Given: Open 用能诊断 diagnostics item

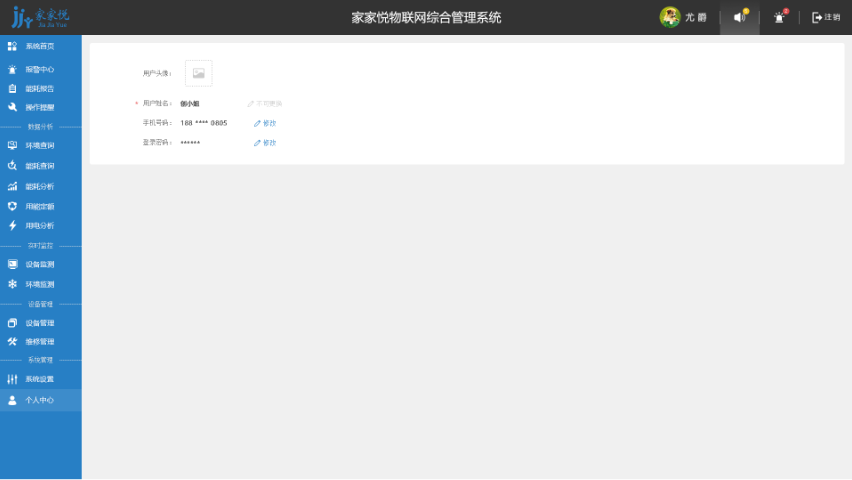Looking at the screenshot, I should (x=40, y=206).
